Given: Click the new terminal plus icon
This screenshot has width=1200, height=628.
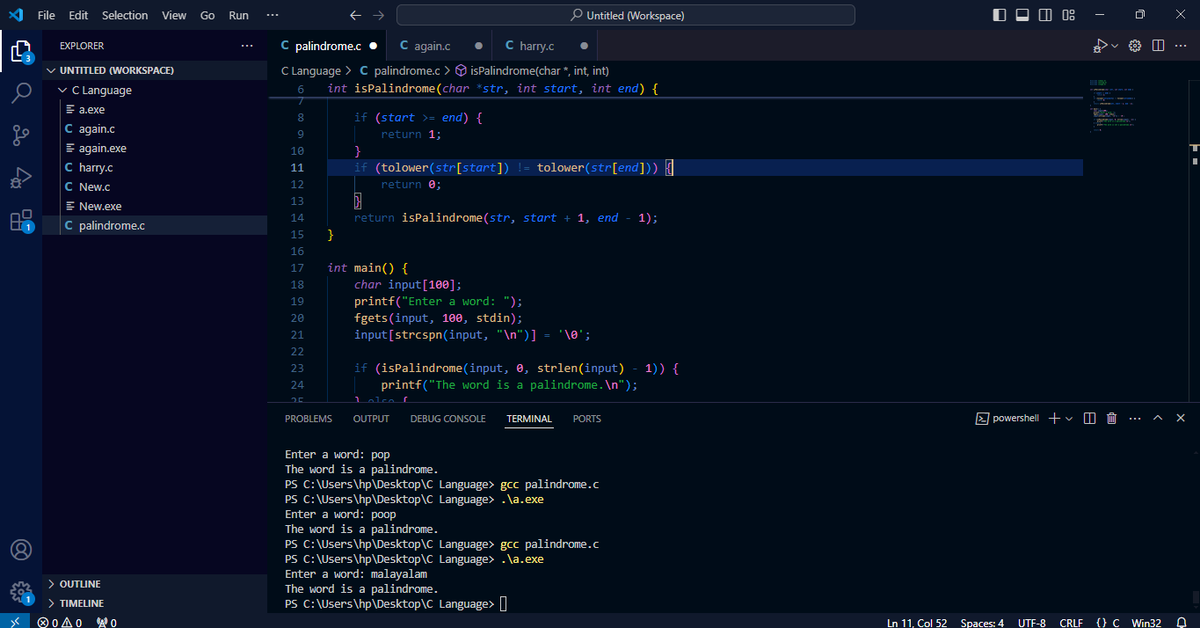Looking at the screenshot, I should tap(1054, 418).
